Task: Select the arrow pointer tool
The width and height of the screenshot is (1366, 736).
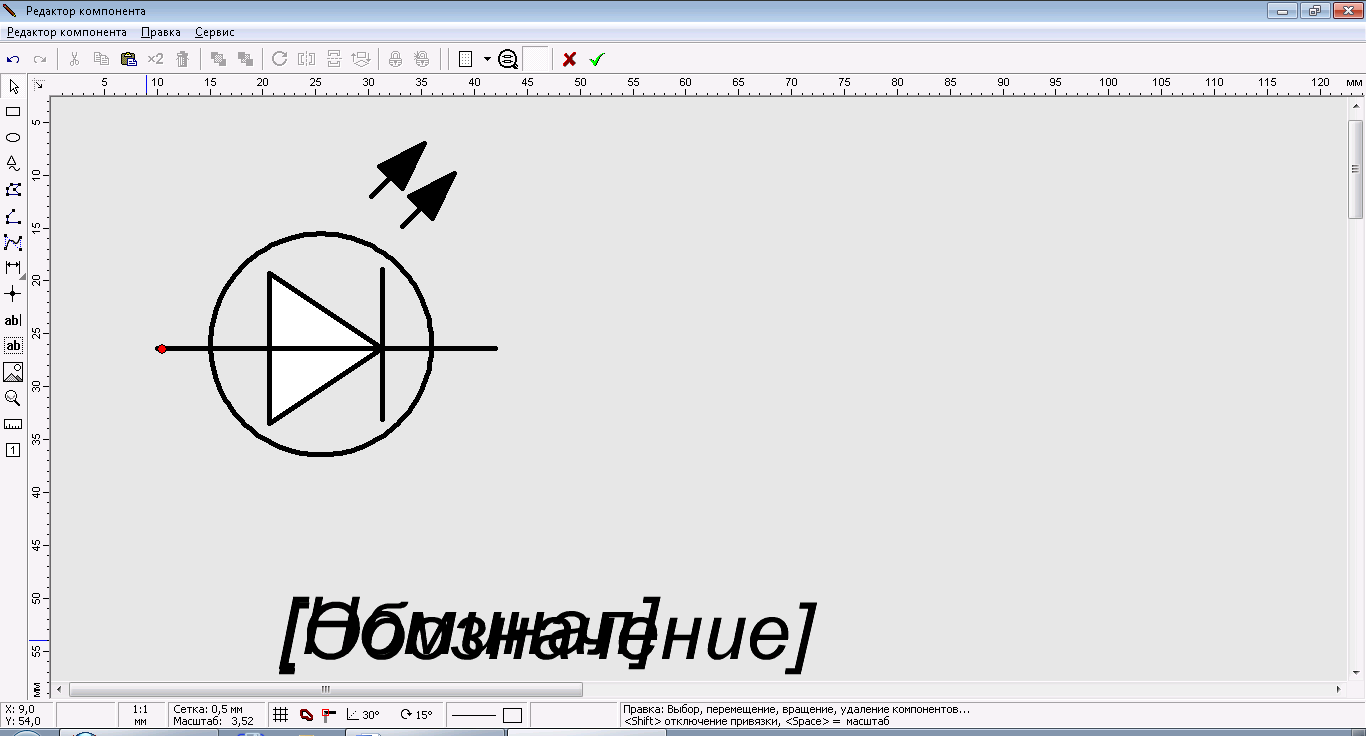Action: (13, 87)
